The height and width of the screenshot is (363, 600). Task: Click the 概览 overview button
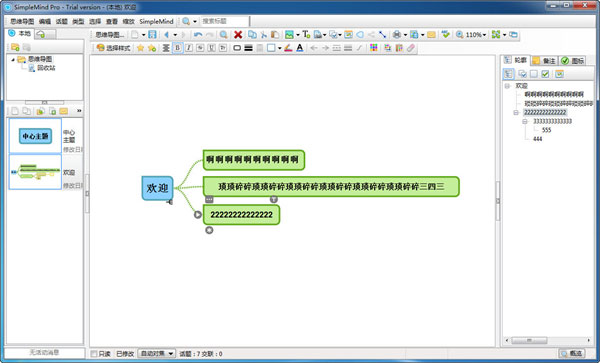(572, 353)
